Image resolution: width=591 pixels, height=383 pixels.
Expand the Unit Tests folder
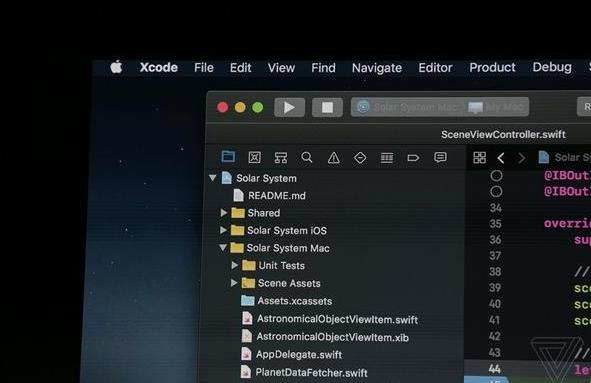(234, 265)
